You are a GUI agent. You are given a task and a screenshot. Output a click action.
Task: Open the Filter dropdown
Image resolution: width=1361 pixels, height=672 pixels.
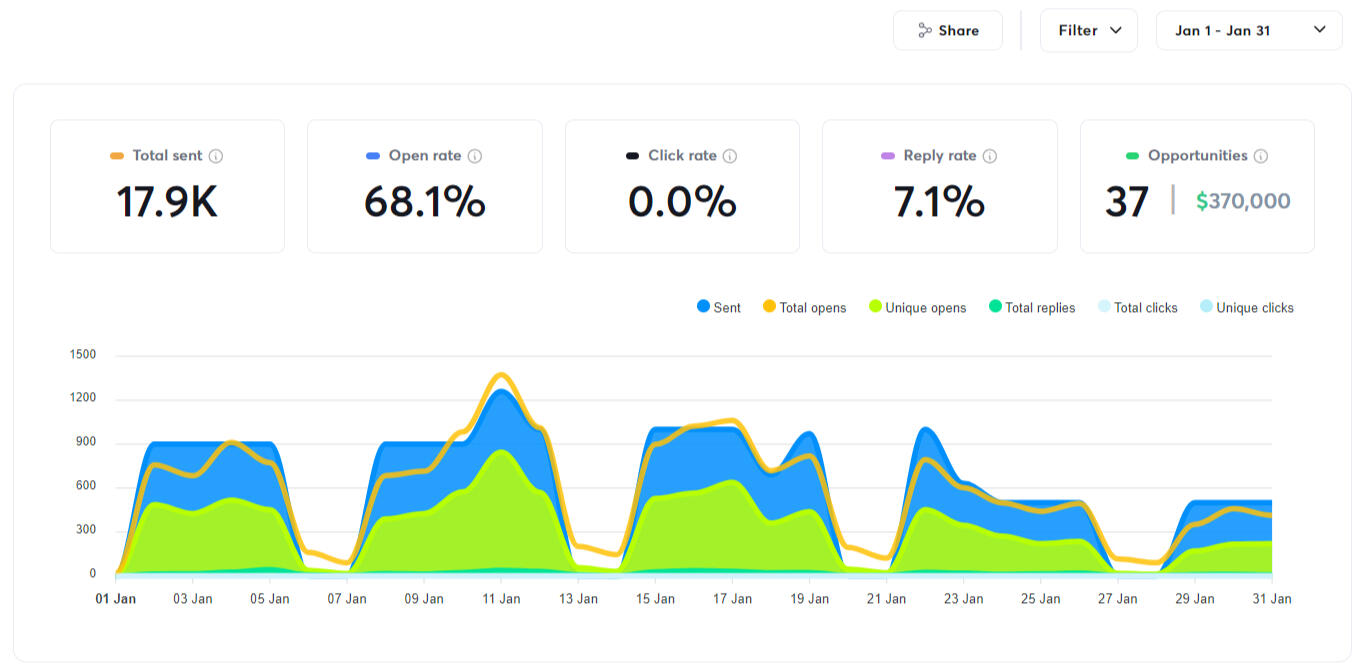coord(1088,31)
